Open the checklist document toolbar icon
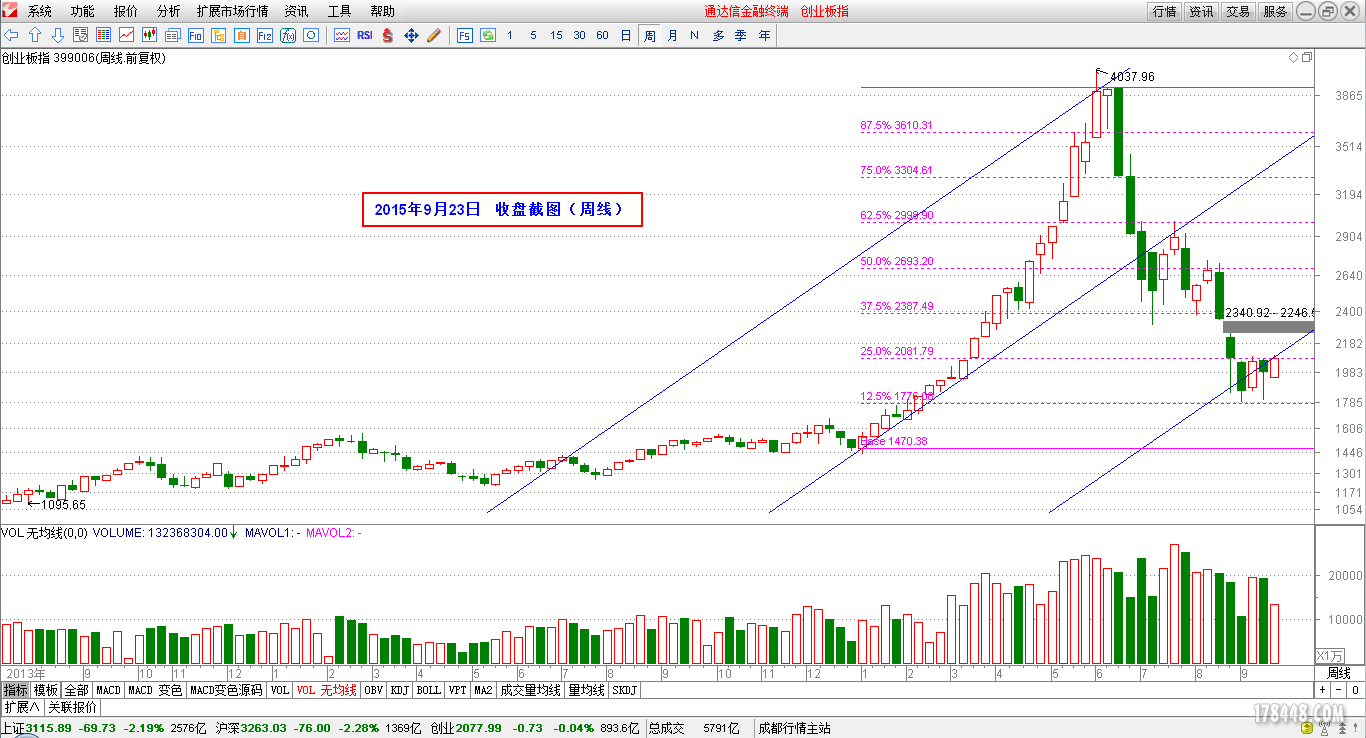 (80, 35)
